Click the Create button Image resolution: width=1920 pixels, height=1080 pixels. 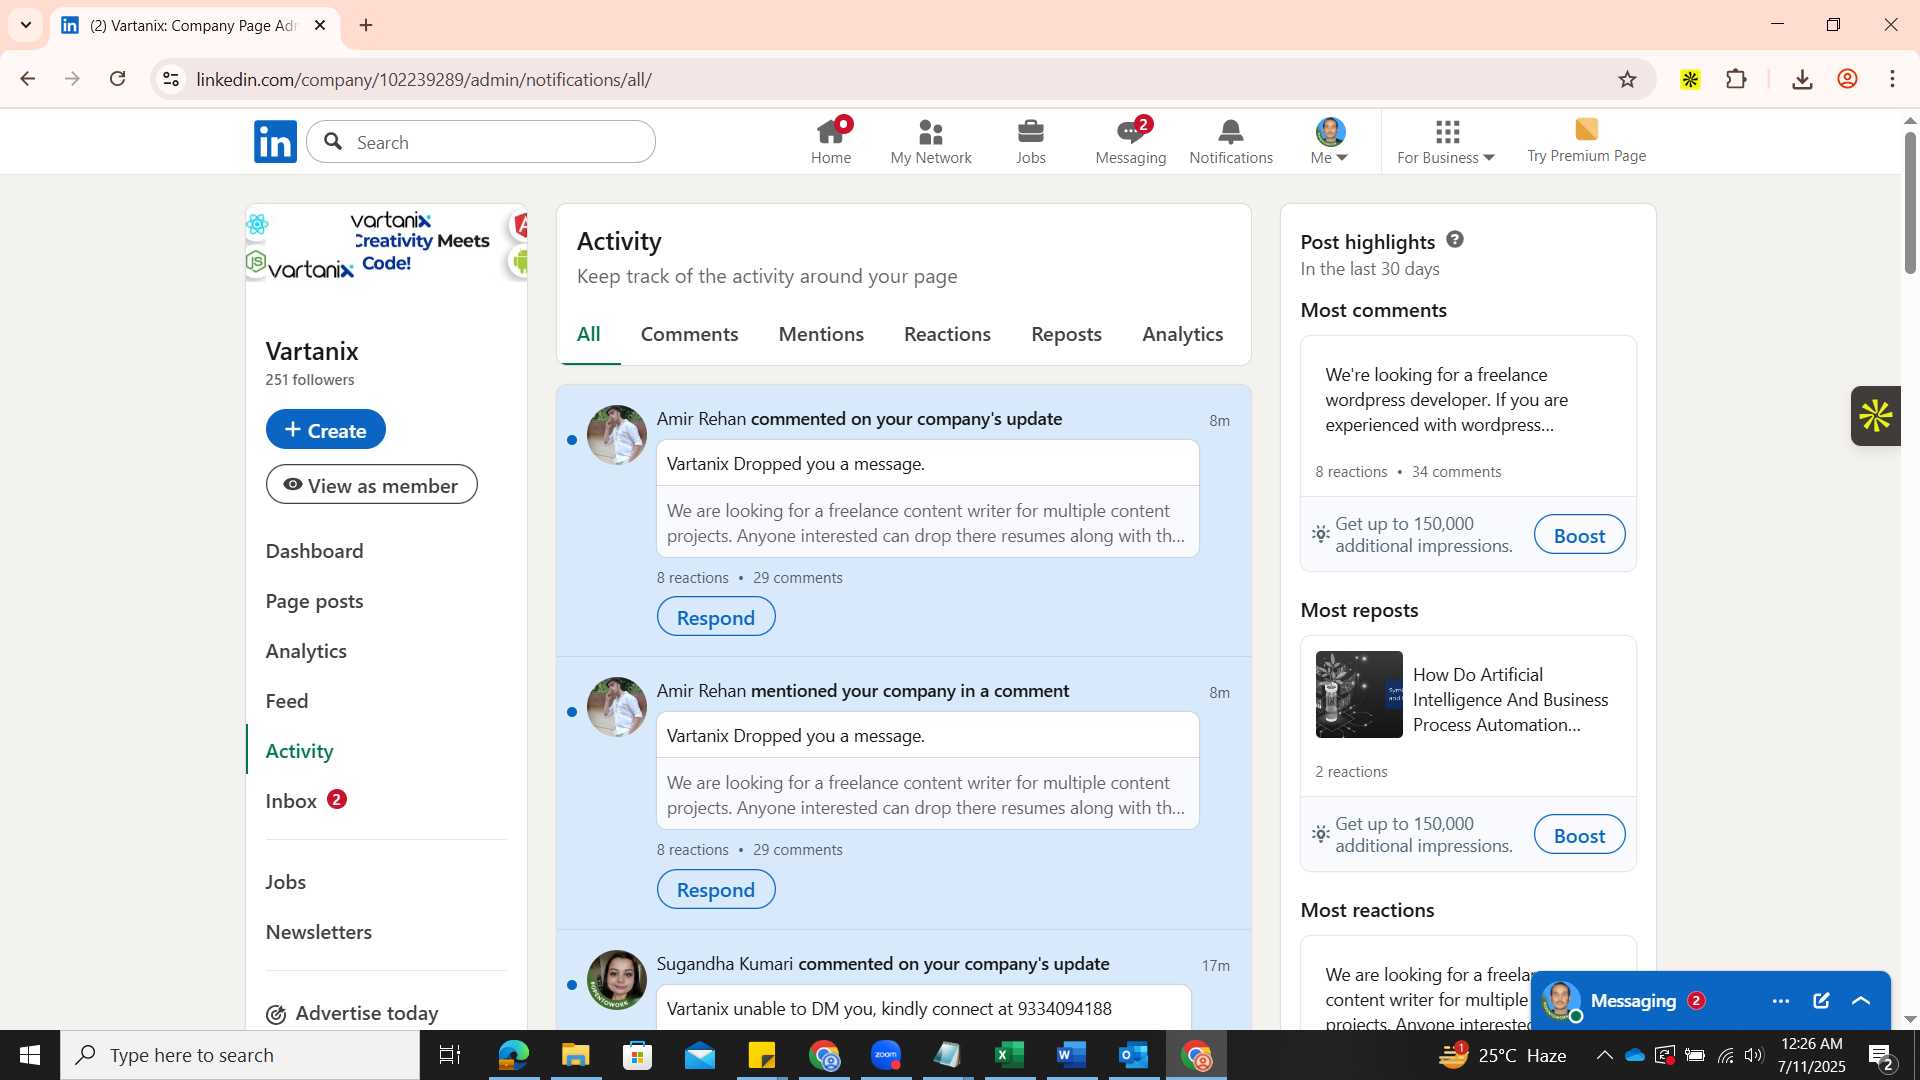click(x=326, y=429)
